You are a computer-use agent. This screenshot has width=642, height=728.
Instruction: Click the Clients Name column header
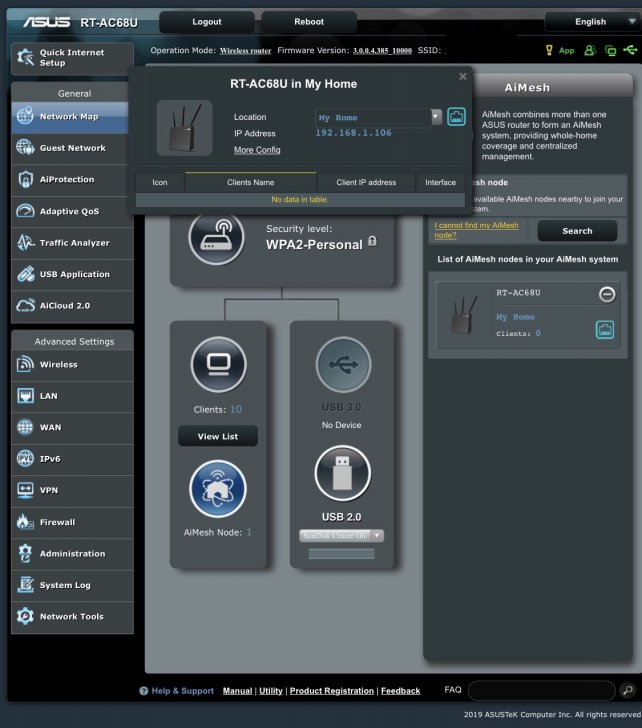coord(251,182)
